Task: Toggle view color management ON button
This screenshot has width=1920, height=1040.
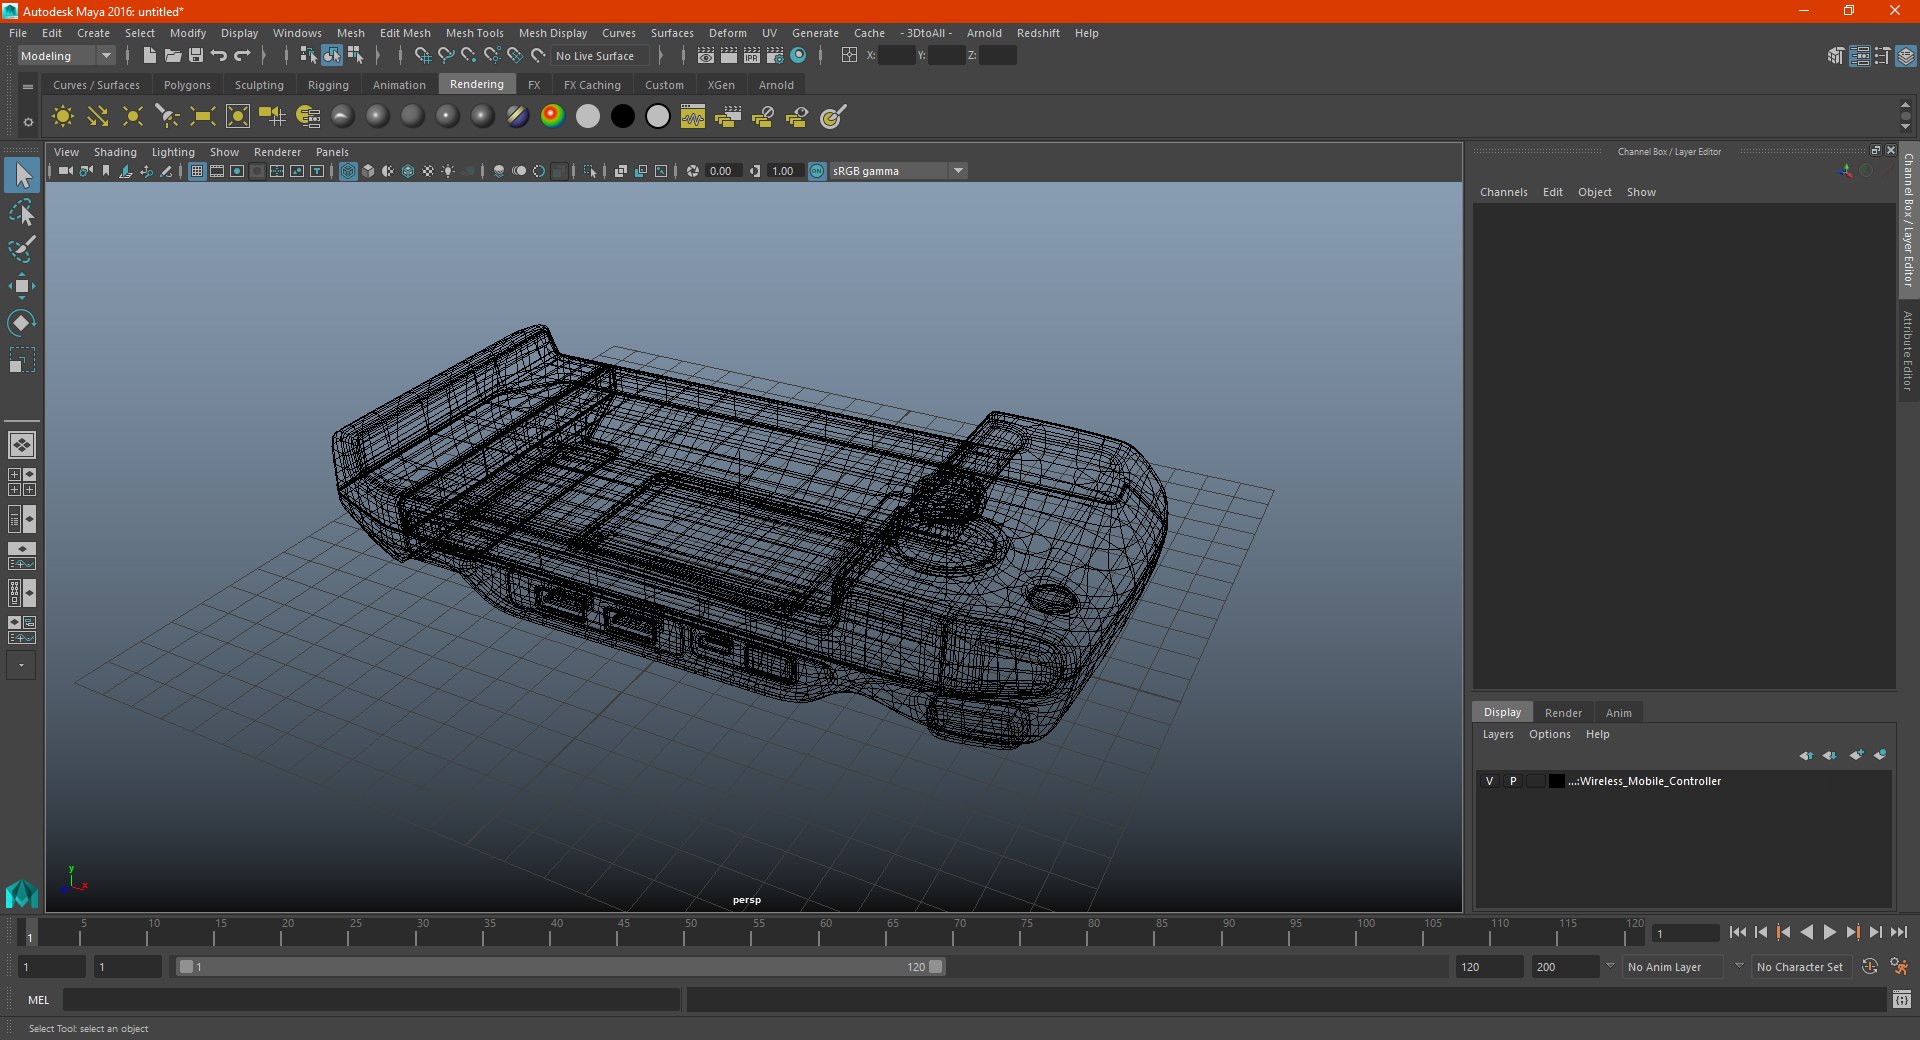Action: [817, 171]
